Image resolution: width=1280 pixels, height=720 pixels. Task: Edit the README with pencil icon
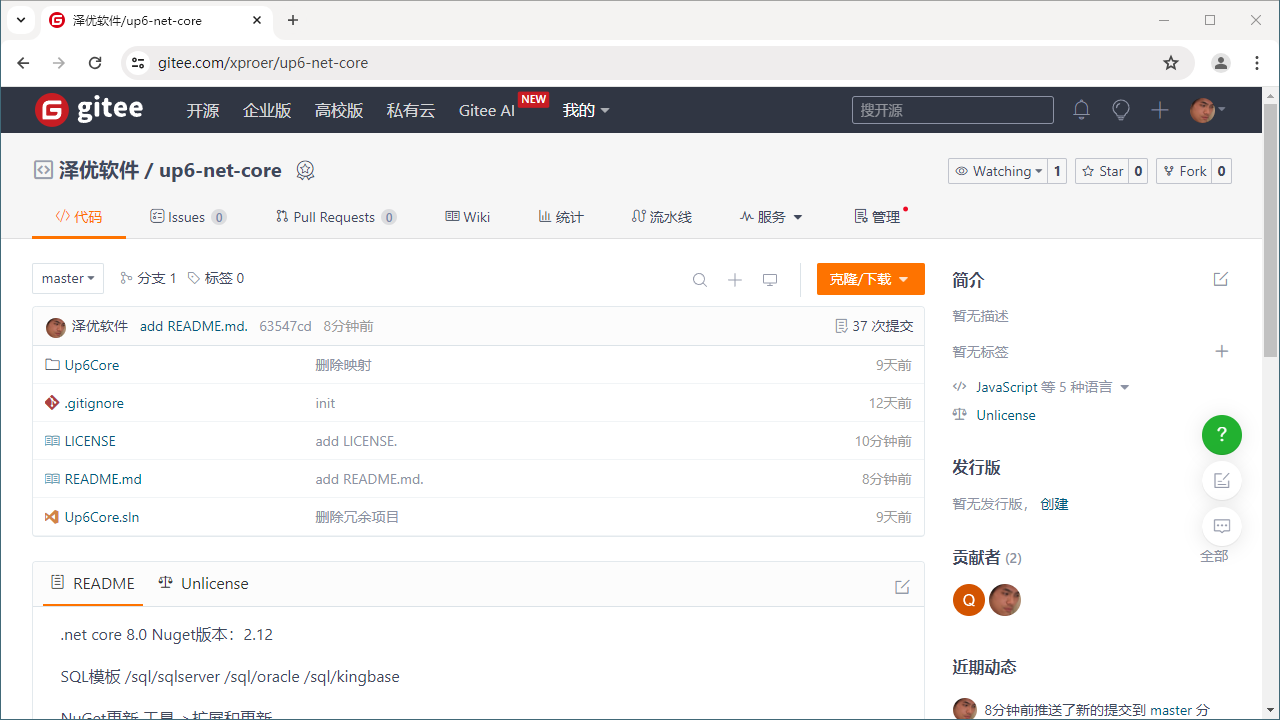[x=902, y=587]
